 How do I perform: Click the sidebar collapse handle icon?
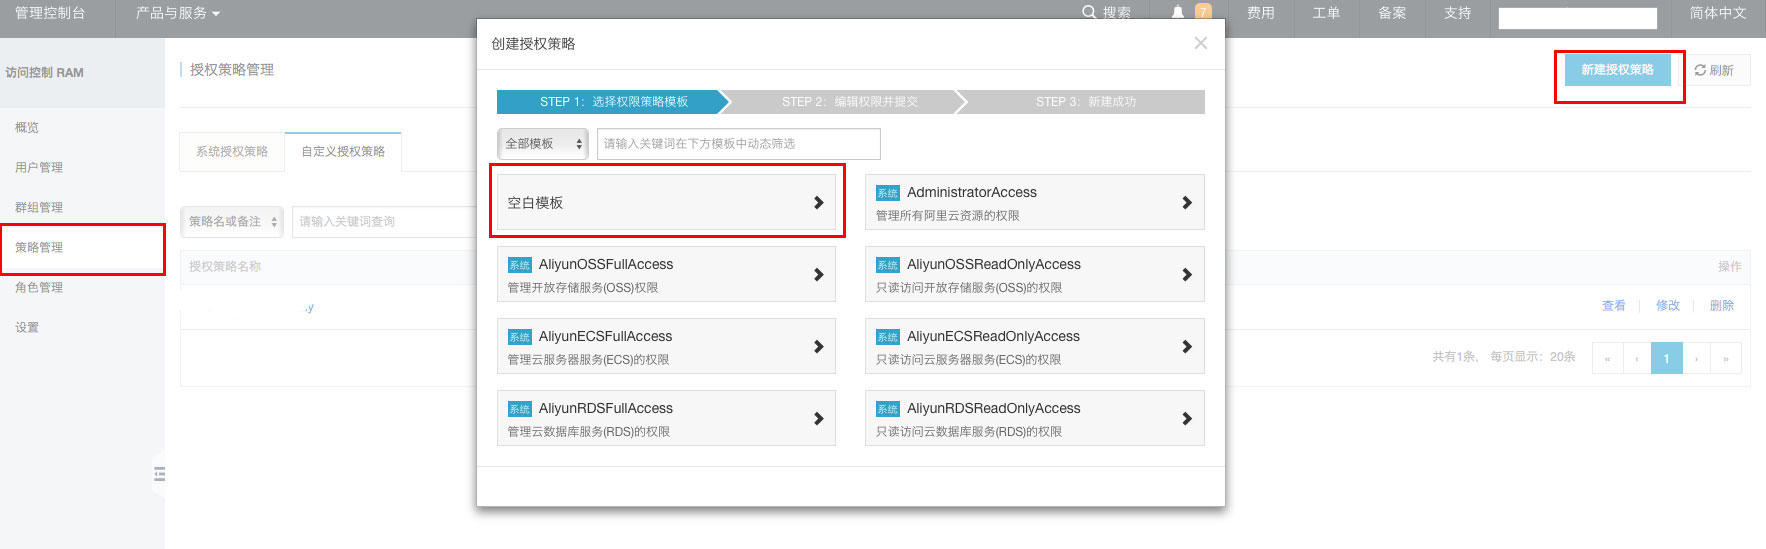click(159, 474)
